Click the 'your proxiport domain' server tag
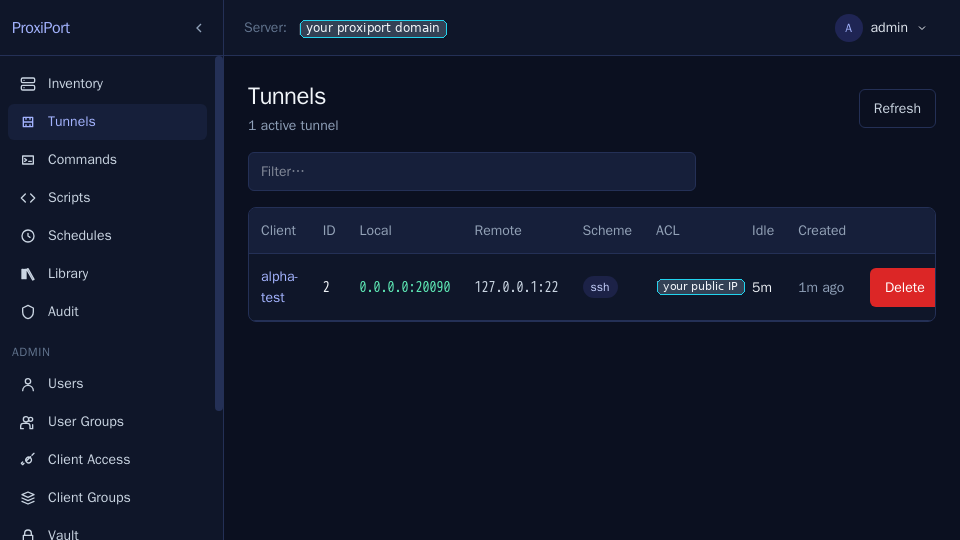Viewport: 960px width, 540px height. pos(373,28)
